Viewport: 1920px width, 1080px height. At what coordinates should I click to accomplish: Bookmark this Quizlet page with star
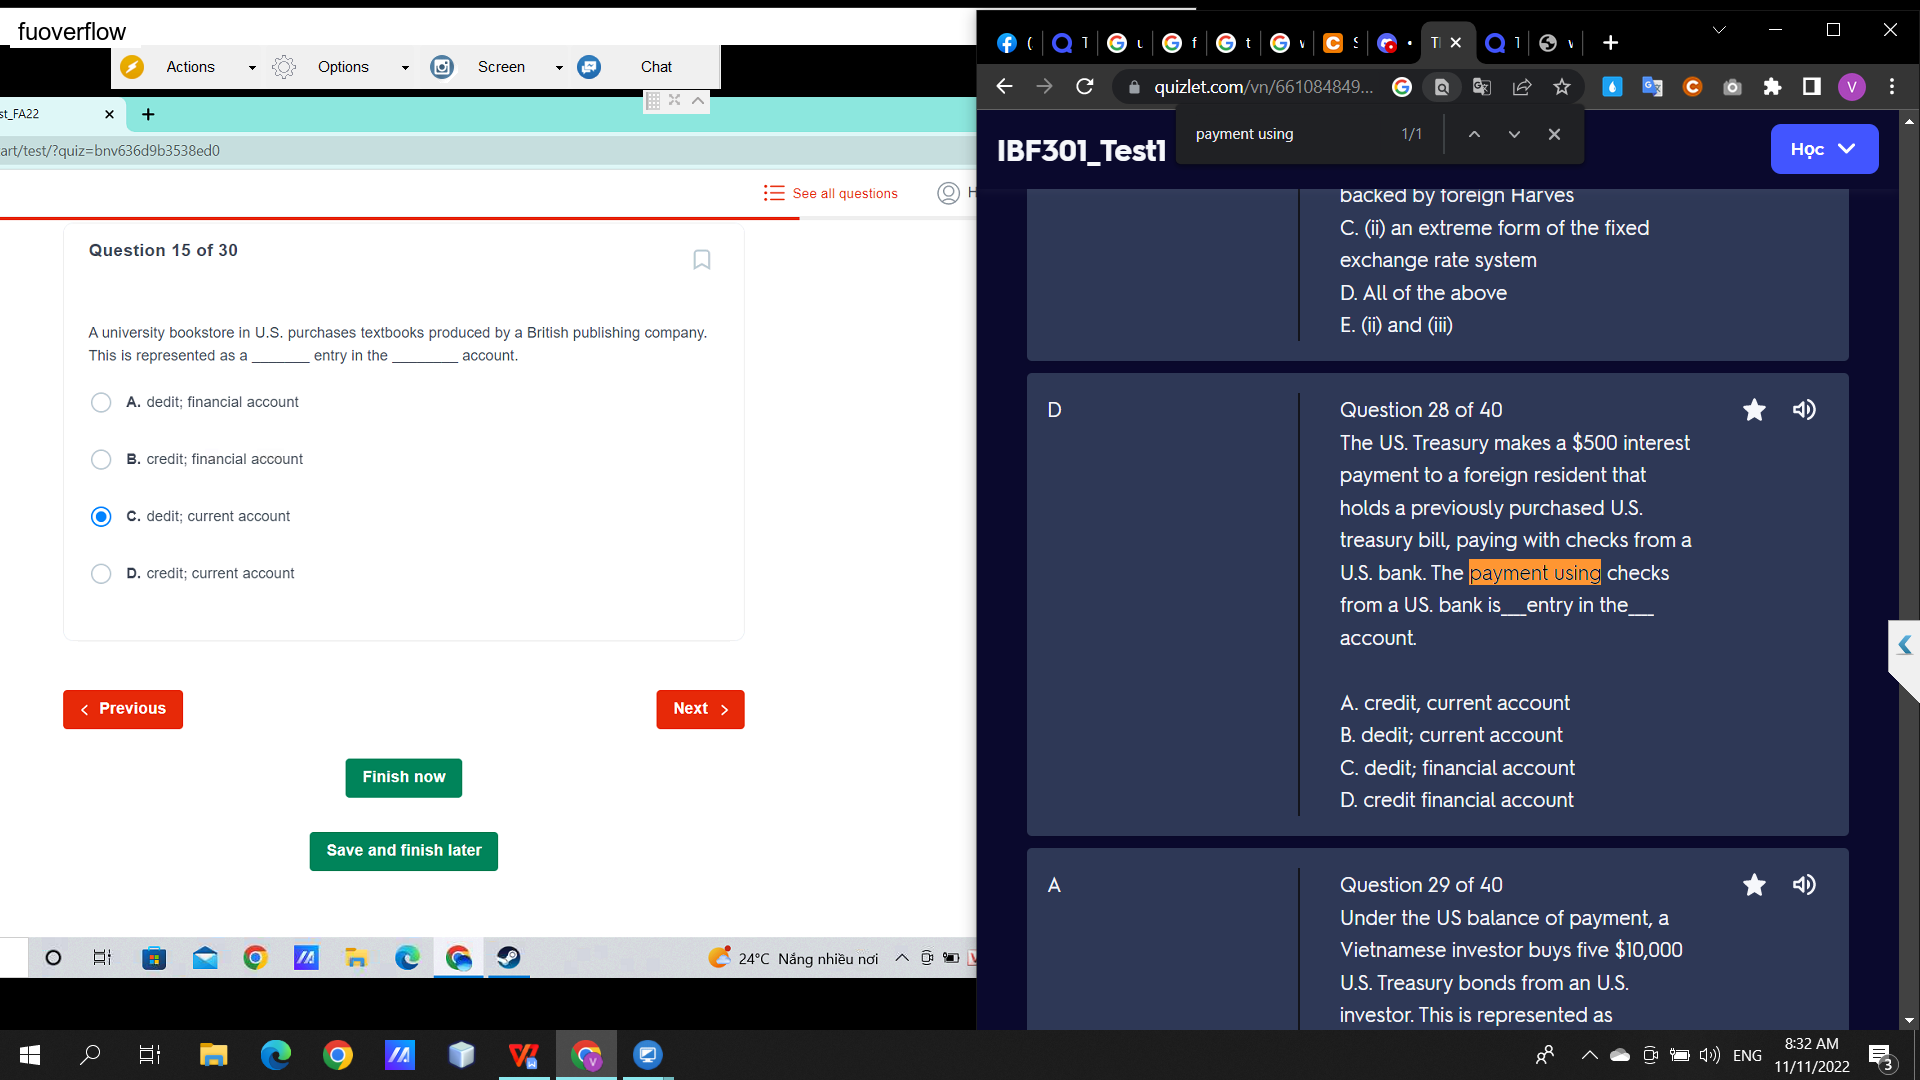tap(1562, 87)
